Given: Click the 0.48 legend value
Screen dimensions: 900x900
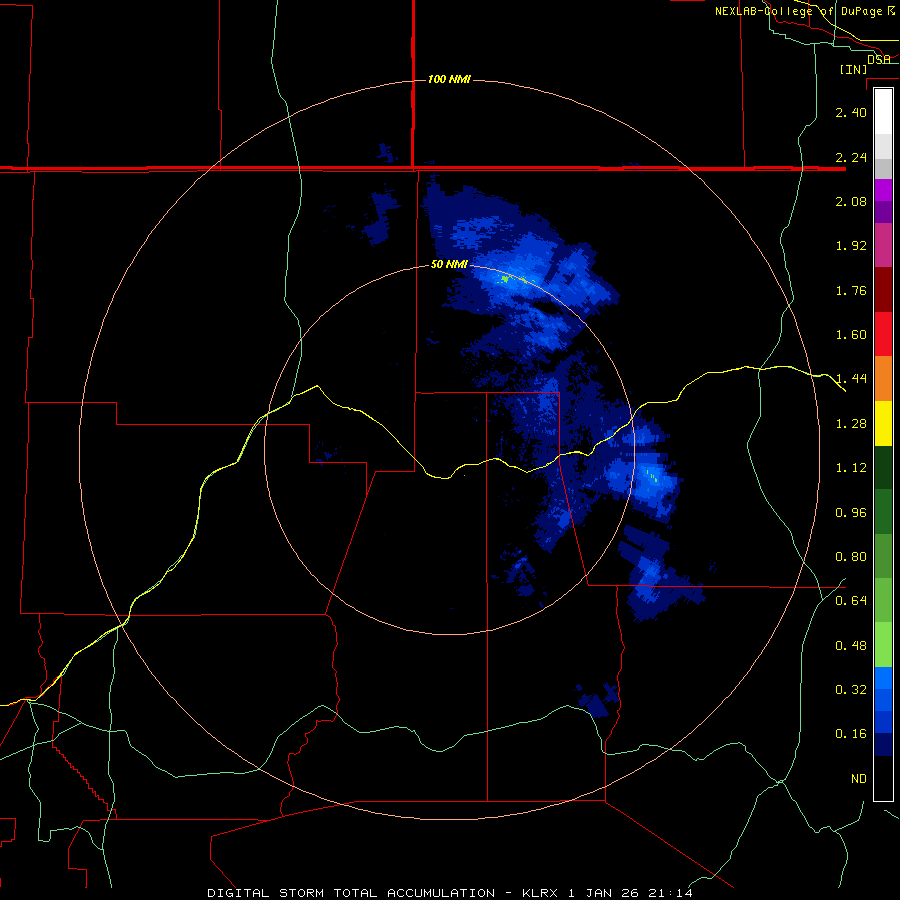Looking at the screenshot, I should tap(851, 646).
